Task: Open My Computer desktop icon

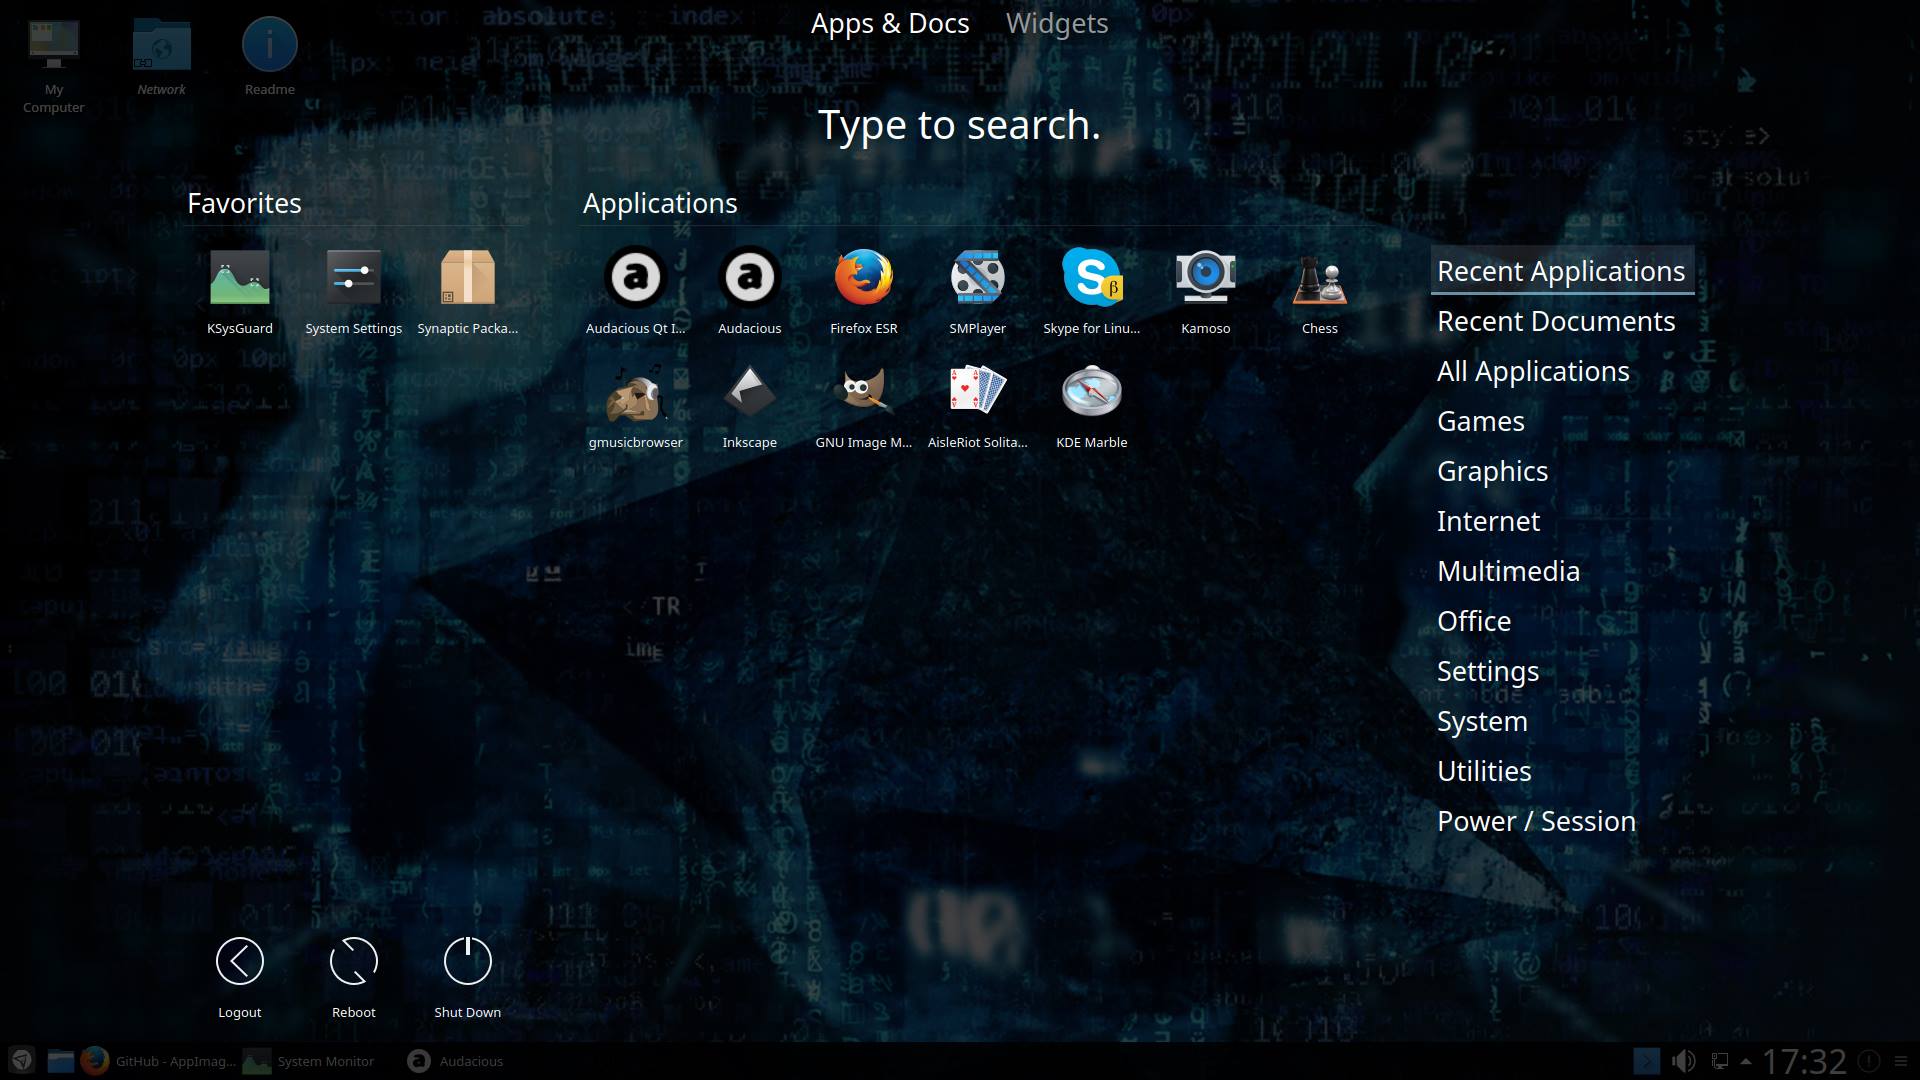Action: coord(54,66)
